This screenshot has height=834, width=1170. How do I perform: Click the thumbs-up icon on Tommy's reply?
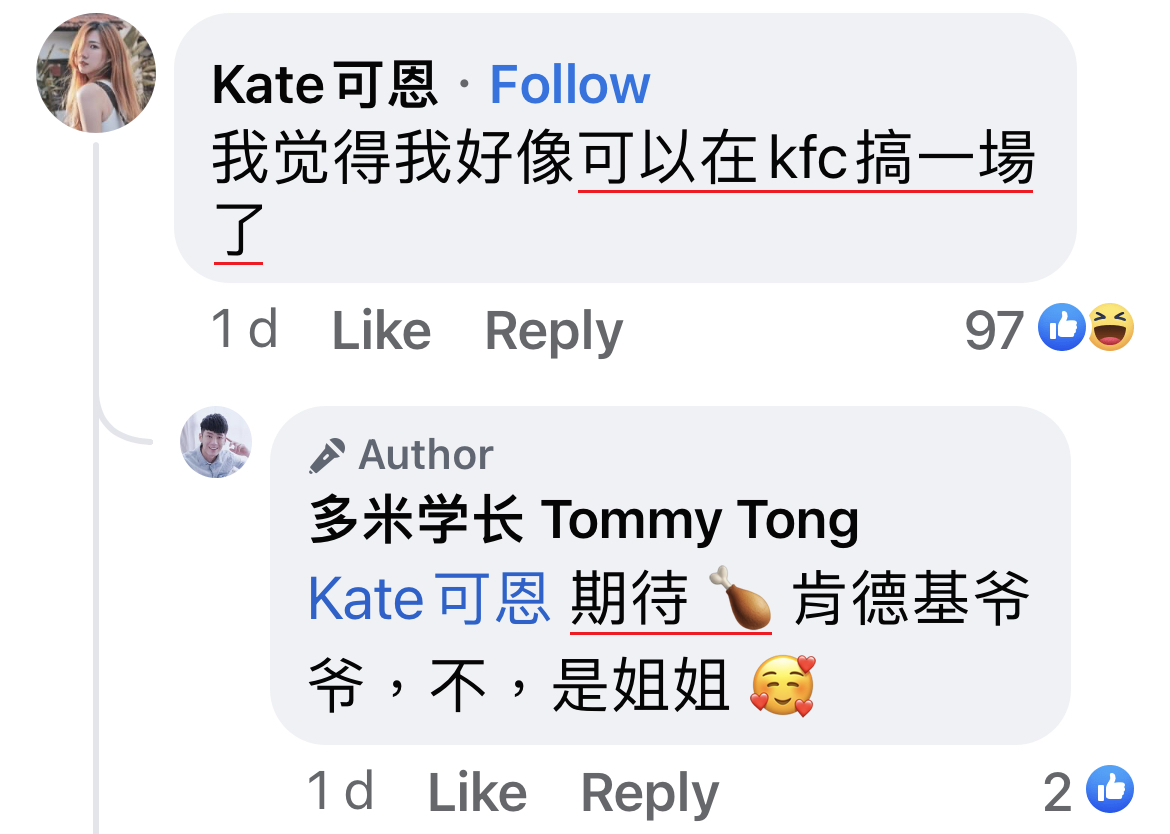click(x=1110, y=789)
